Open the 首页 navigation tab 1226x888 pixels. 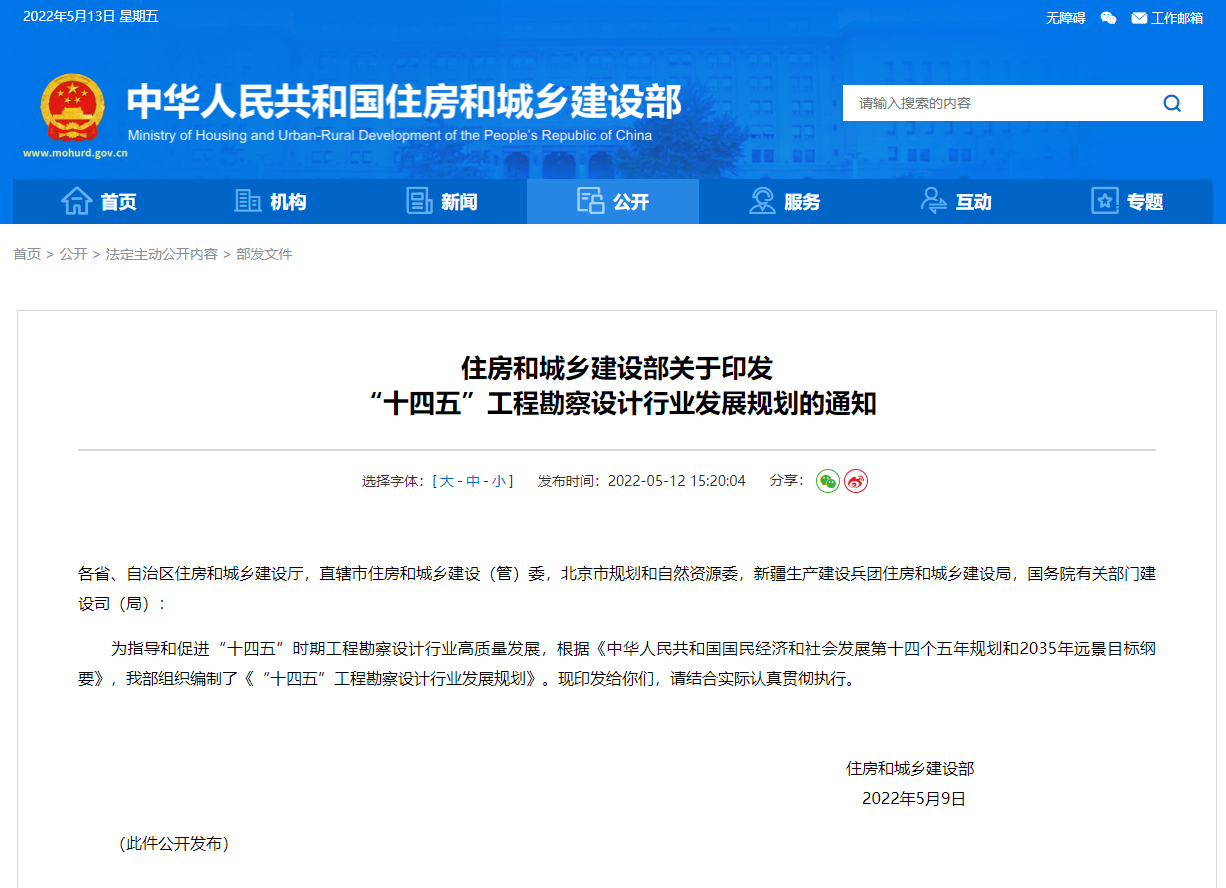click(98, 201)
